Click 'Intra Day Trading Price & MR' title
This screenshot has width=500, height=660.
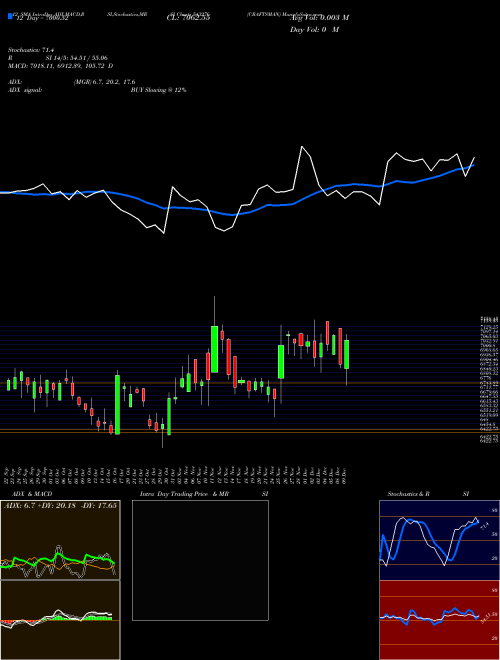(x=184, y=494)
